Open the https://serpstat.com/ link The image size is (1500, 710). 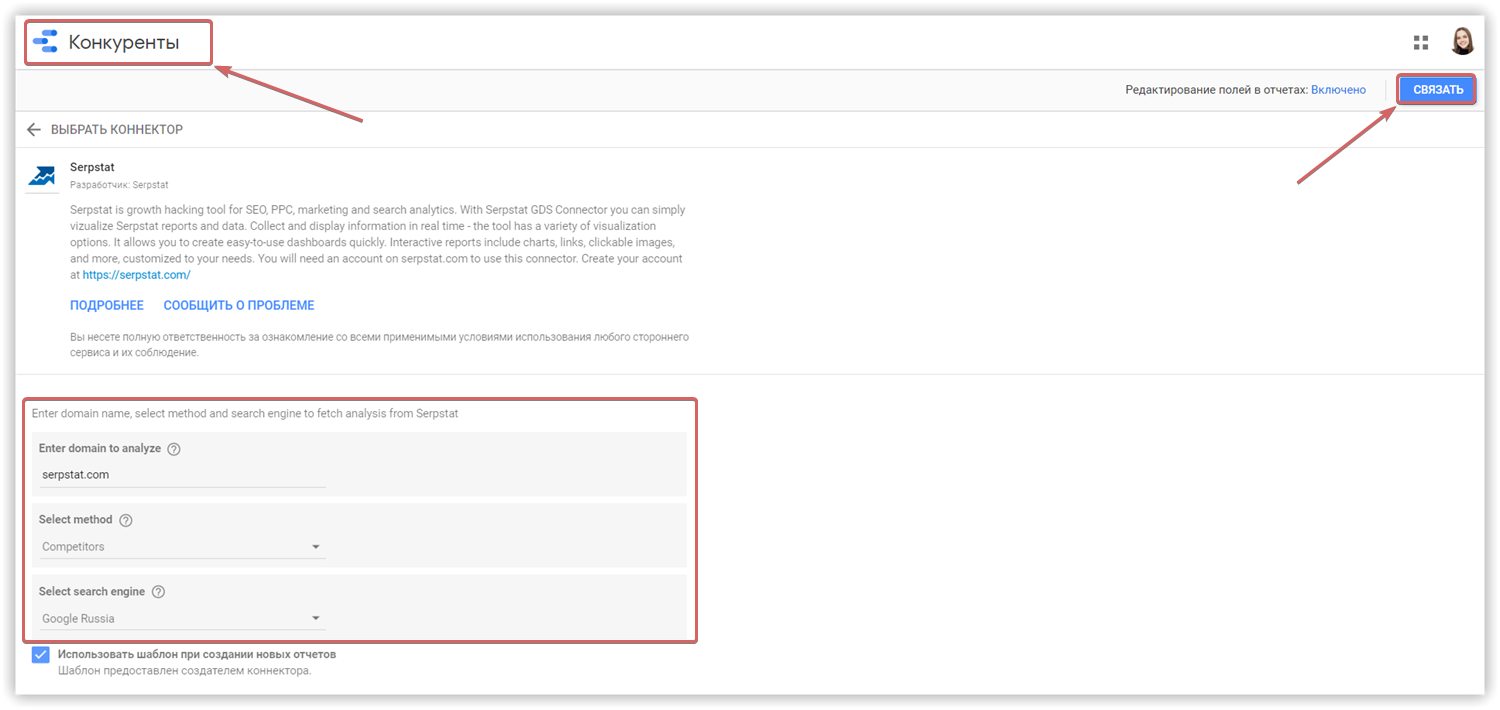[x=137, y=274]
